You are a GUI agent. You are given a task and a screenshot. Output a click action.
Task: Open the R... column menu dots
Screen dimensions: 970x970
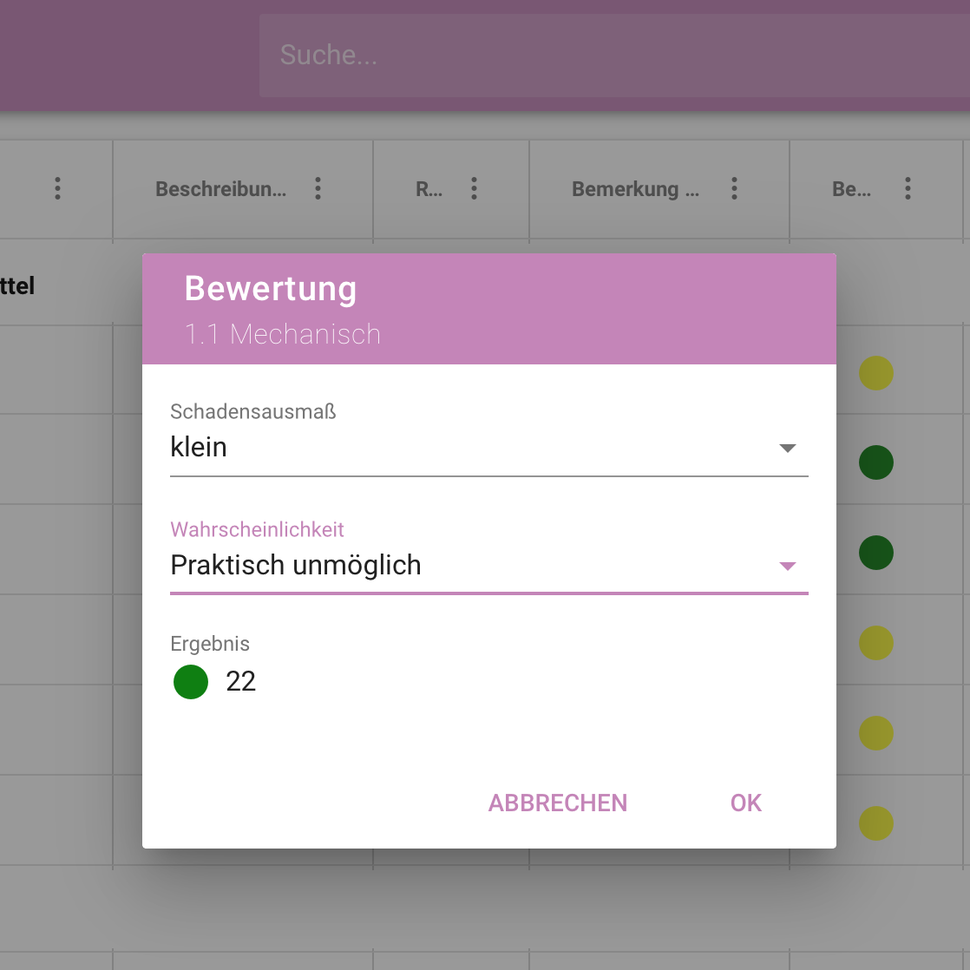tap(474, 189)
